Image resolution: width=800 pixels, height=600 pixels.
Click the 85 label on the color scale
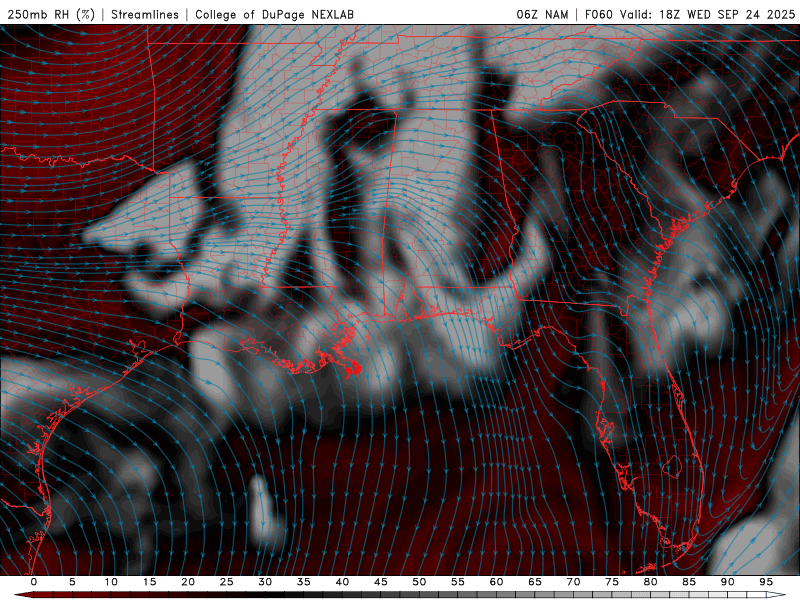(x=689, y=582)
